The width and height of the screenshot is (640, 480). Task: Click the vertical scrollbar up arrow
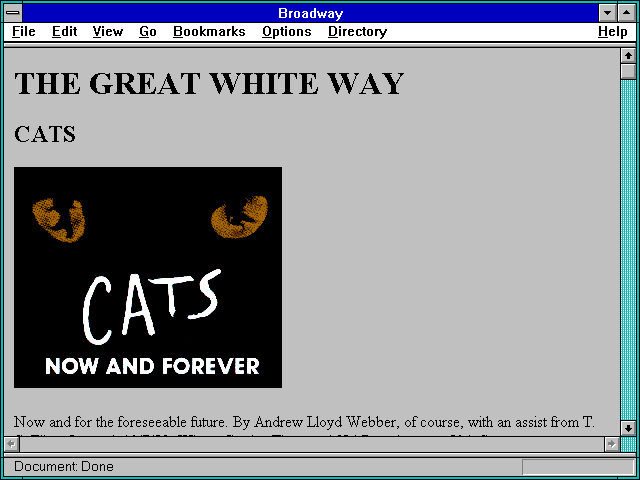(628, 56)
